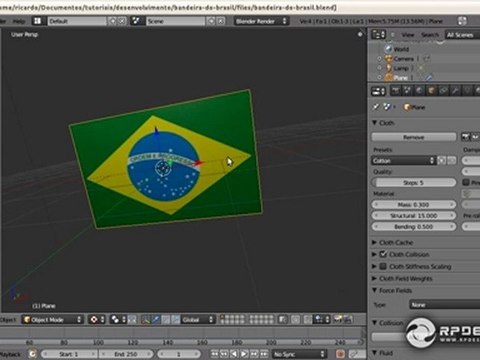Collapse the Cloth panel
This screenshot has width=480, height=360.
pos(374,123)
